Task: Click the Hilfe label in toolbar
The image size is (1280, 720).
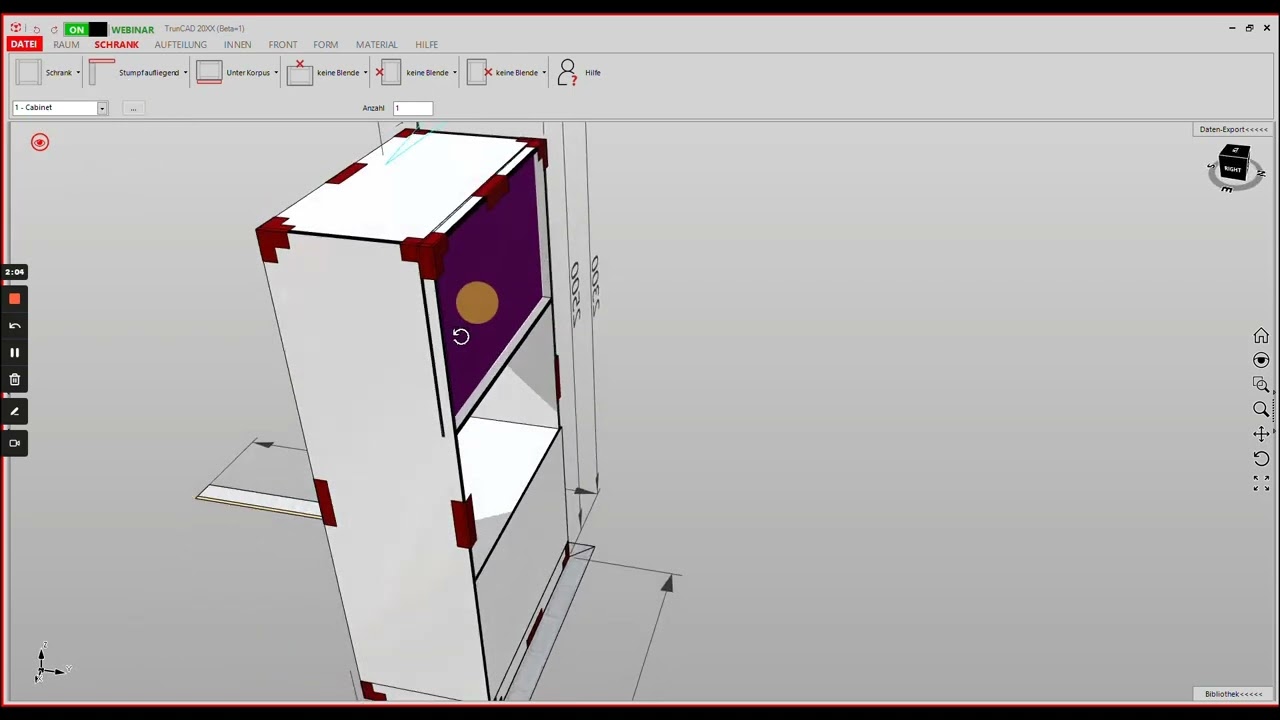Action: click(x=593, y=73)
